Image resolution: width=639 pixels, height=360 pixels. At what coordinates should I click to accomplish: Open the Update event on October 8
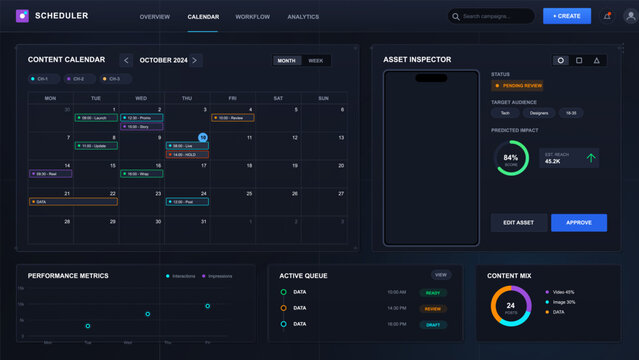[96, 146]
